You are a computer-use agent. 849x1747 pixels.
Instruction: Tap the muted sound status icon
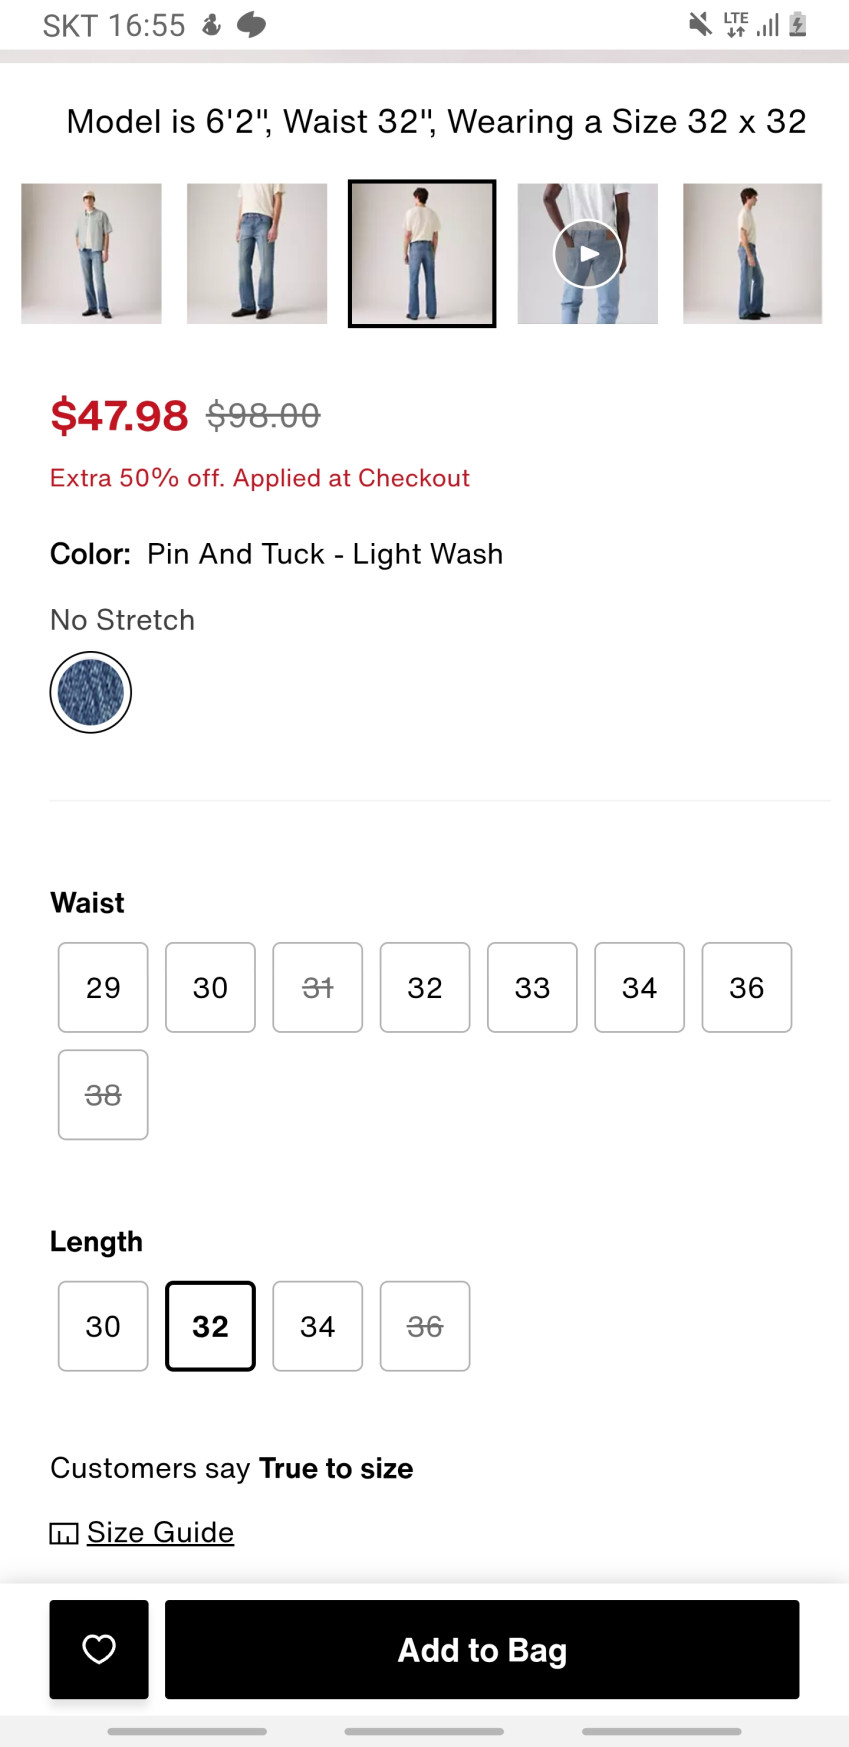click(700, 24)
